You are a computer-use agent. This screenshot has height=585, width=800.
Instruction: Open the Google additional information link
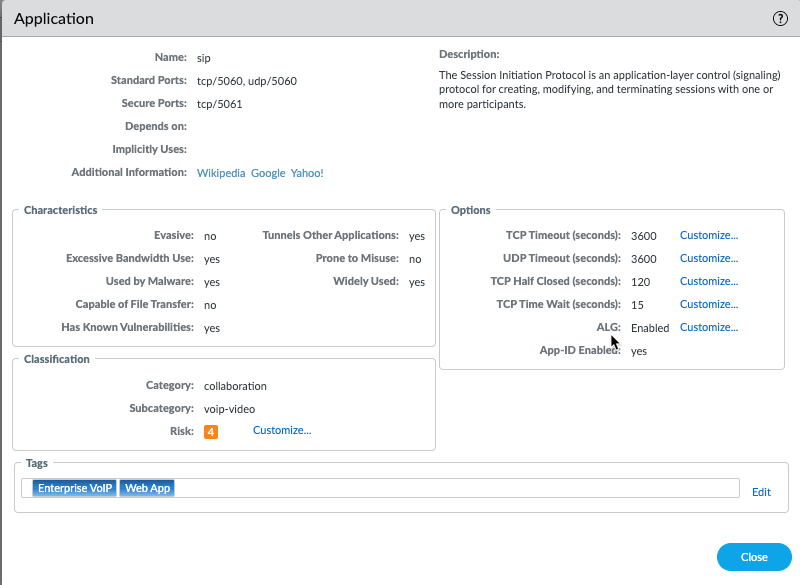coord(268,173)
